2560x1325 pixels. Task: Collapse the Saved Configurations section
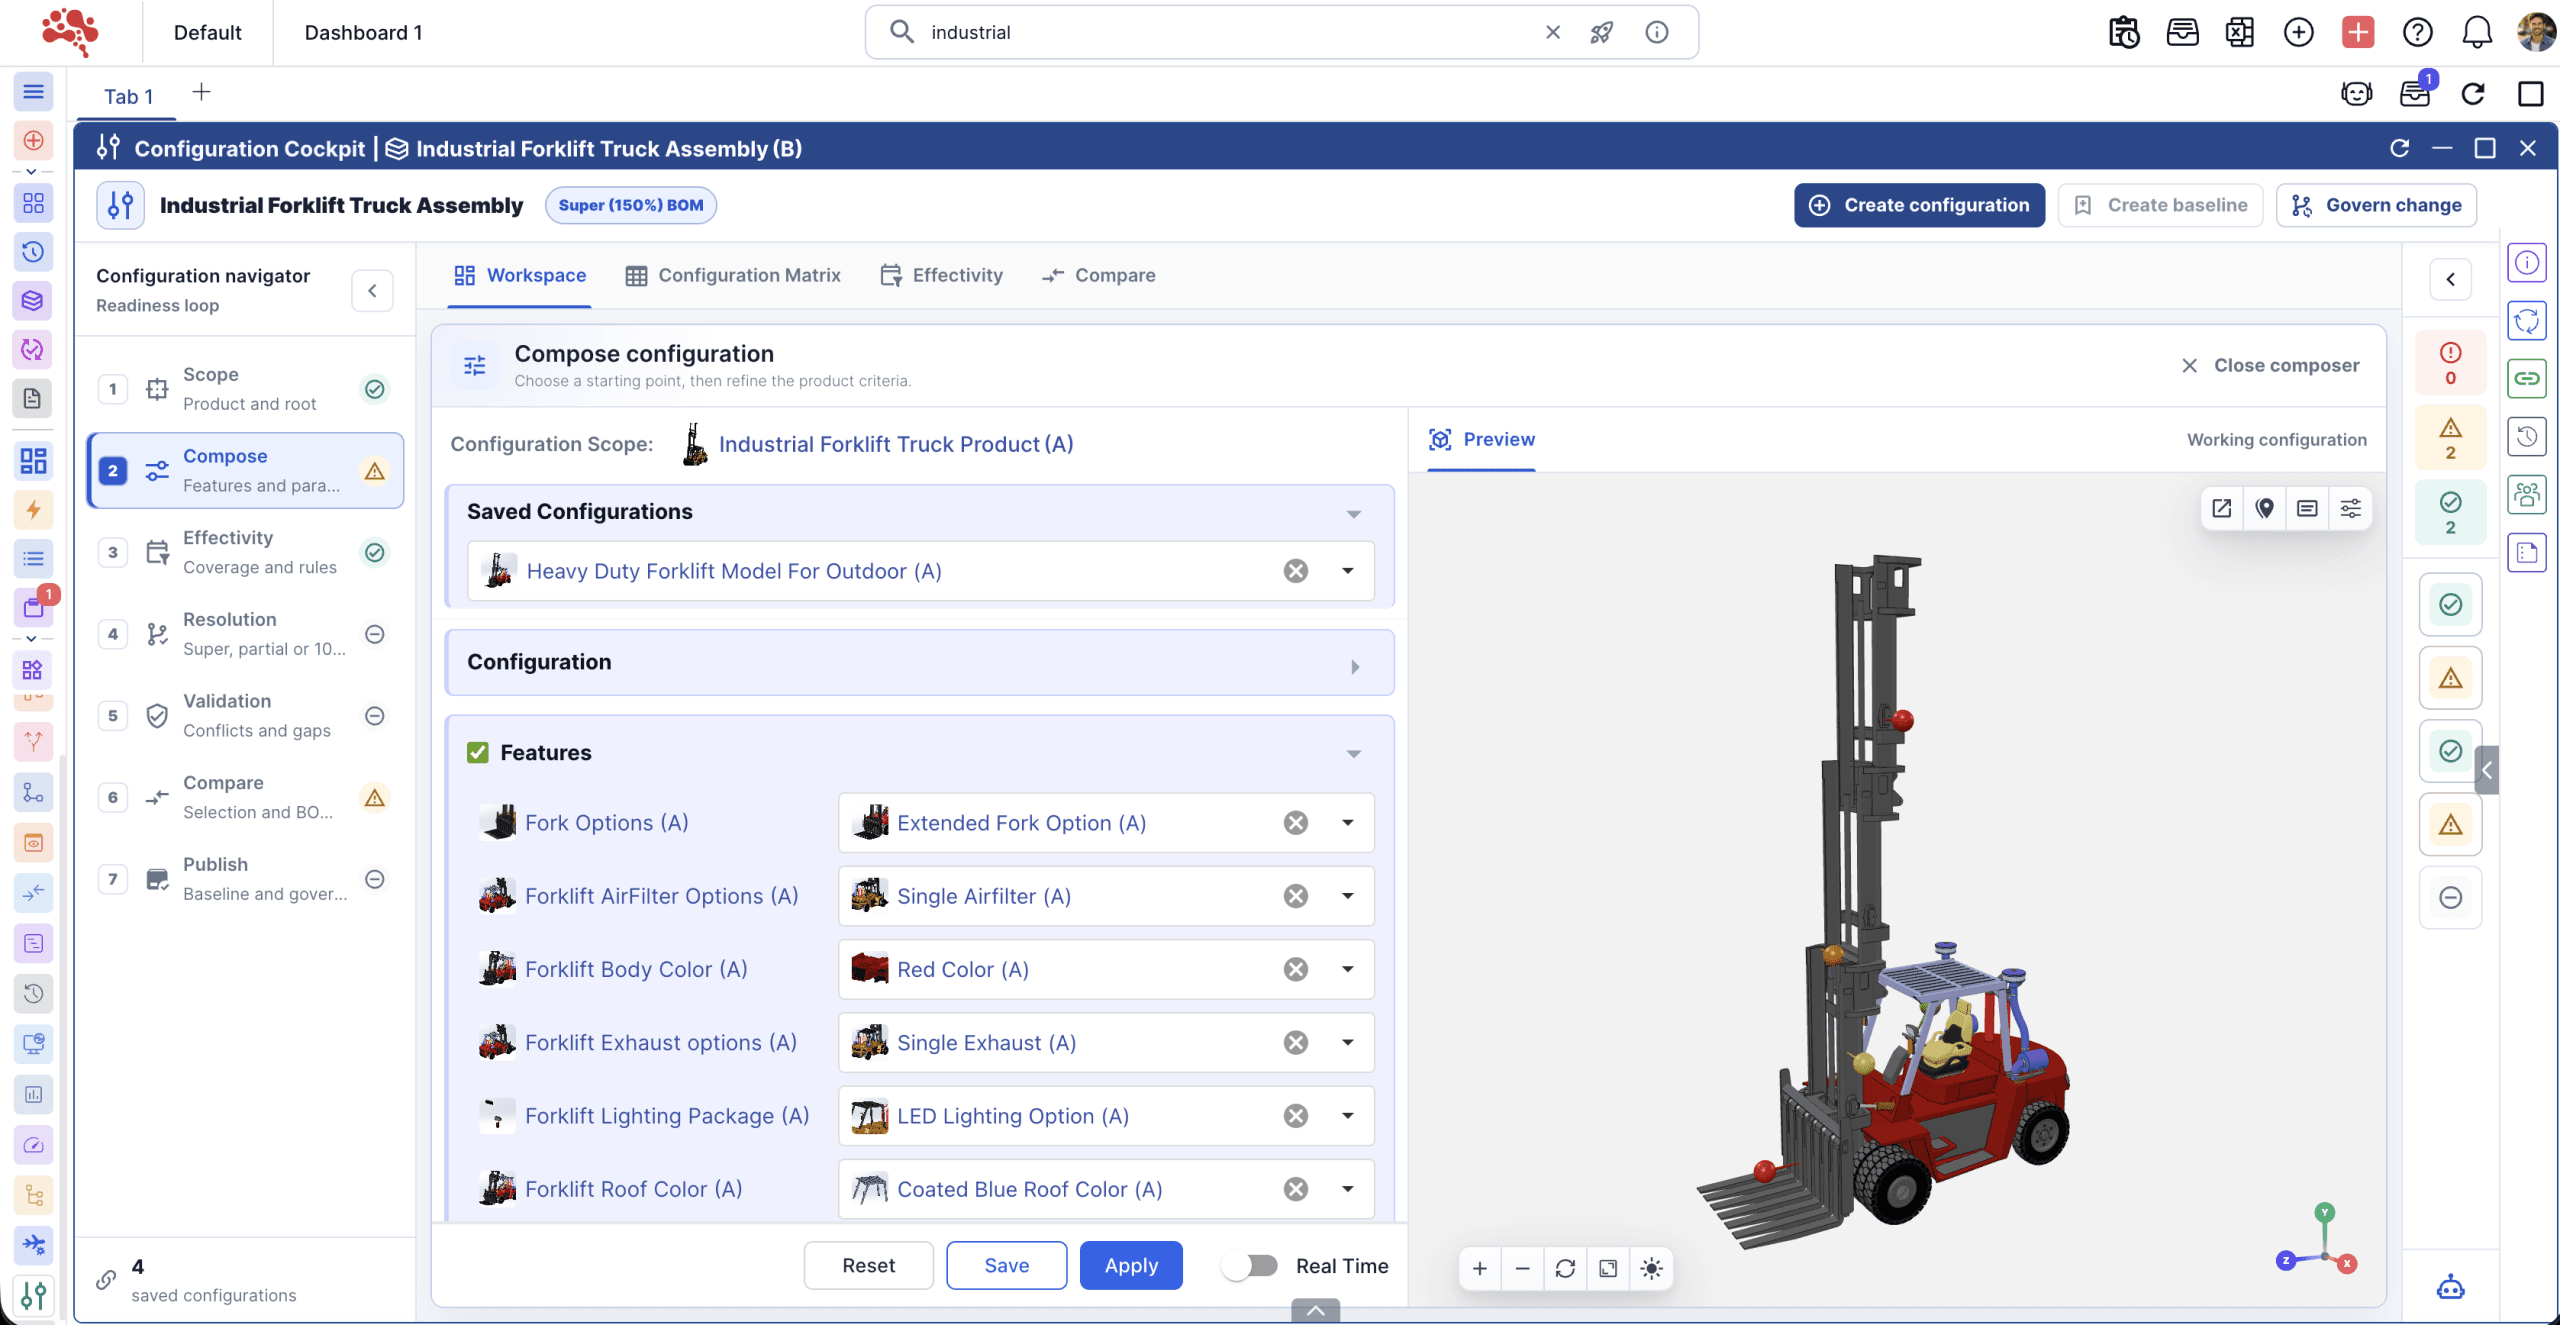click(x=1354, y=513)
